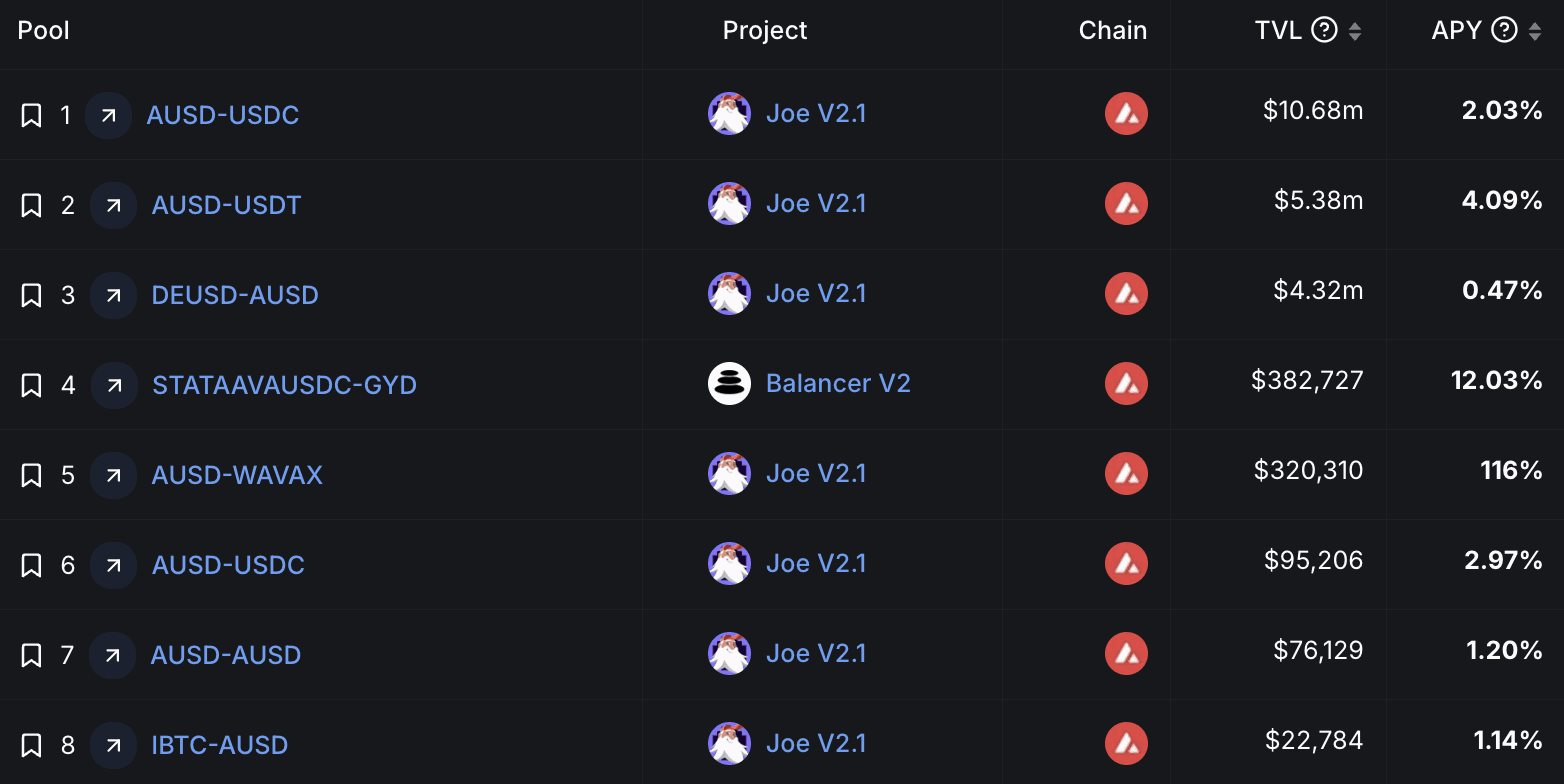
Task: Toggle bookmark on AUSD-WAVAX pool row
Action: (x=31, y=475)
